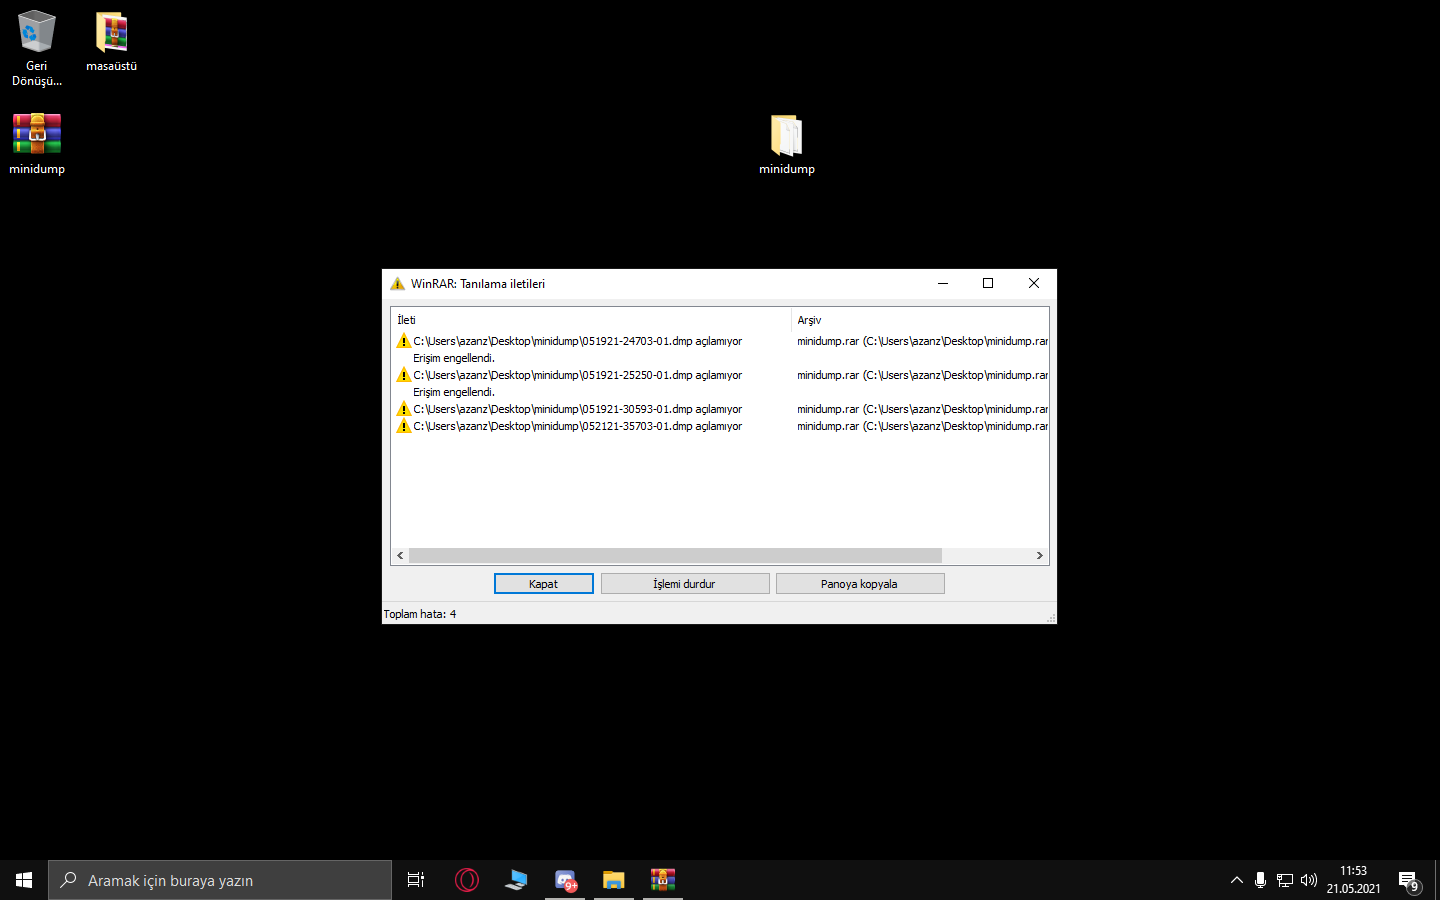Open Task View from the taskbar
This screenshot has width=1440, height=900.
[x=416, y=880]
